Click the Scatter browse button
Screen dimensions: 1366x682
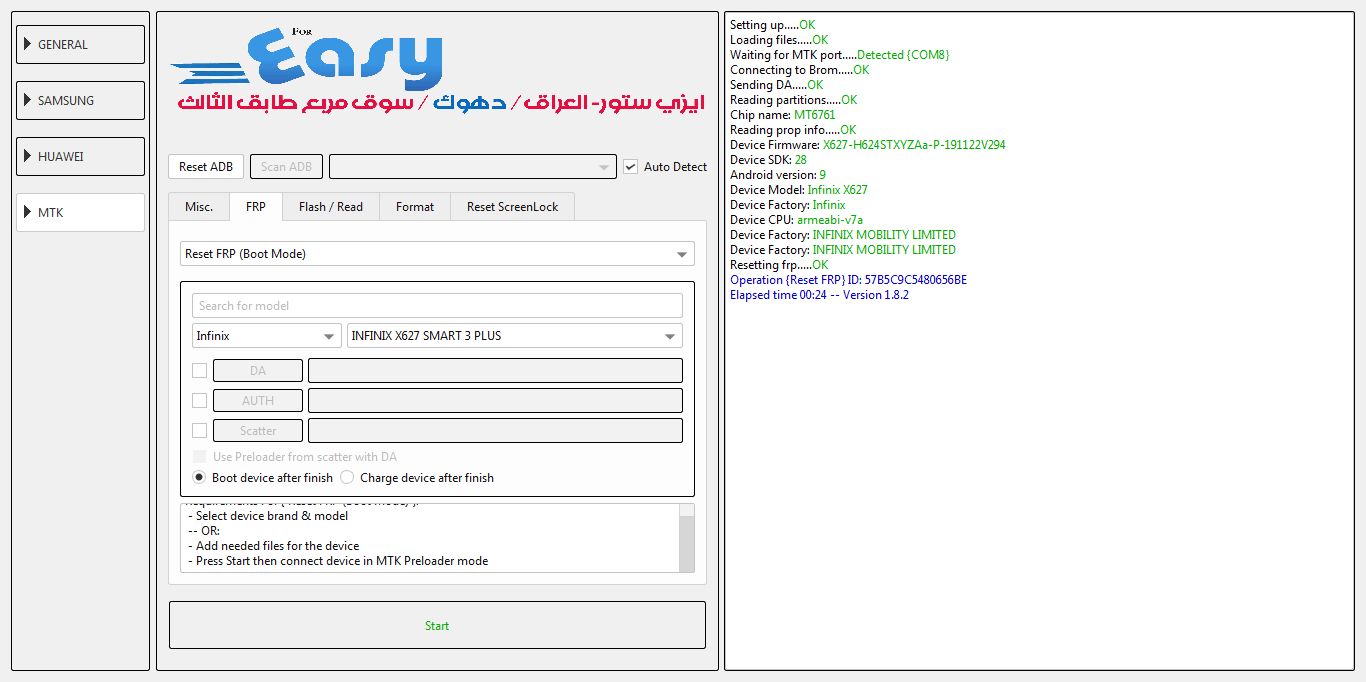click(258, 431)
